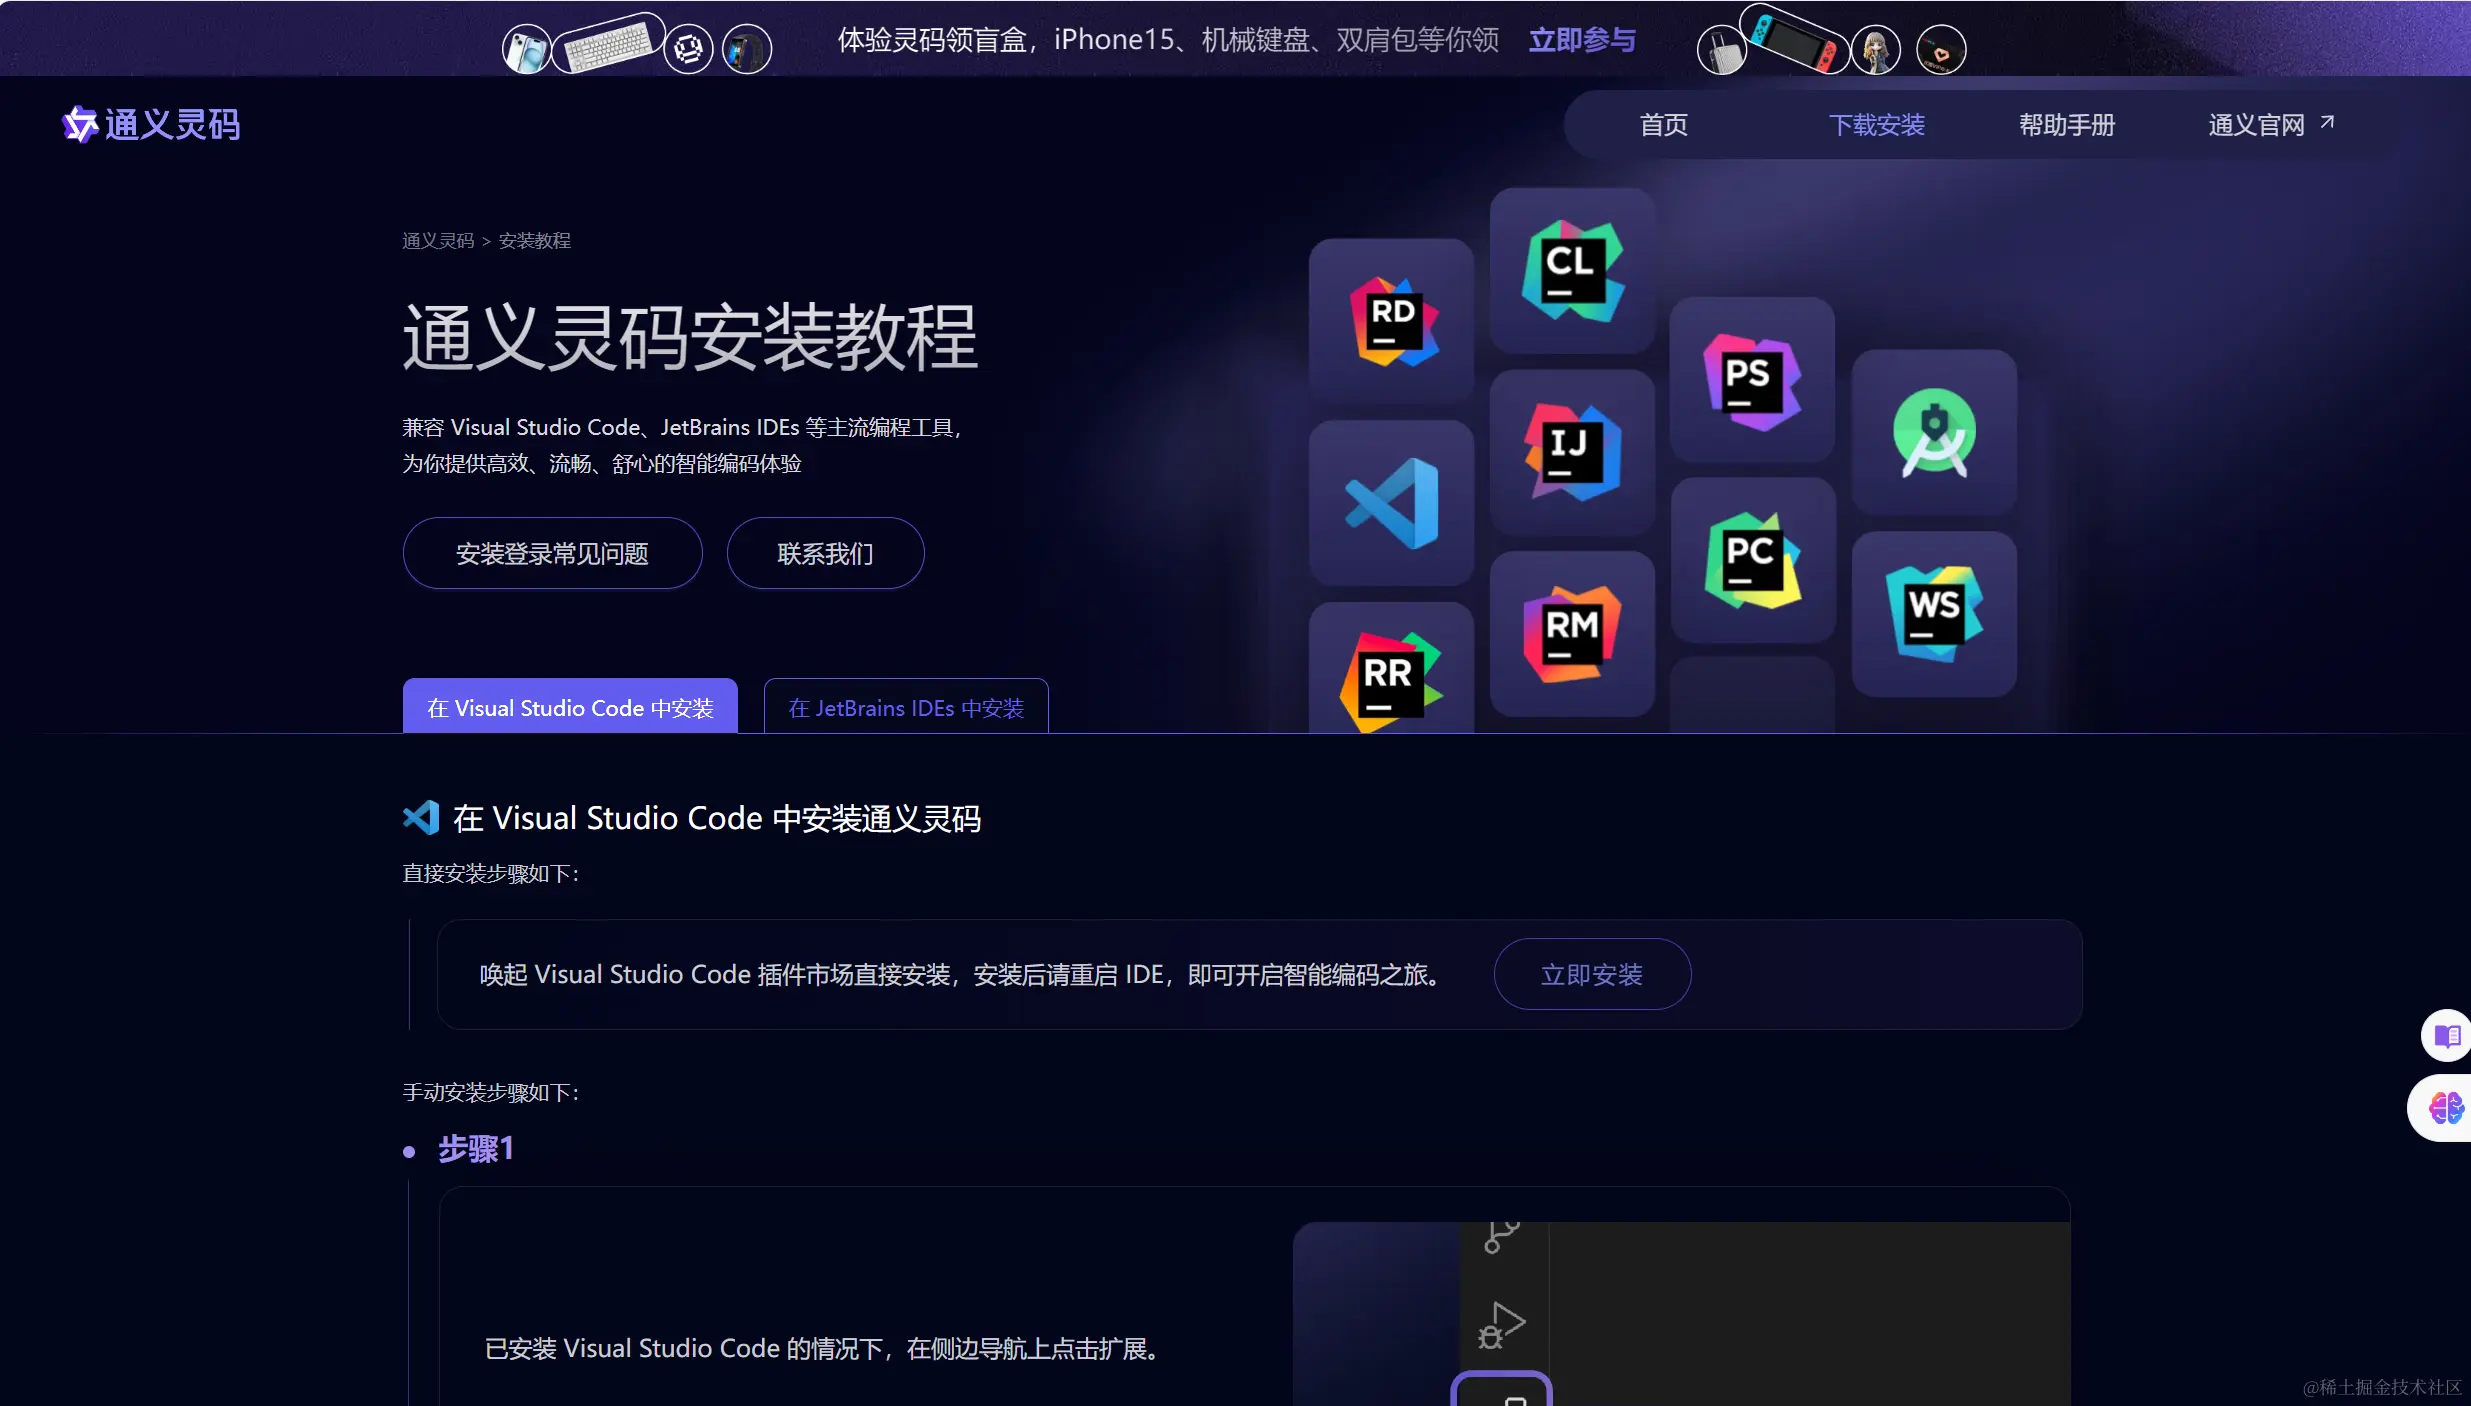This screenshot has width=2471, height=1406.
Task: Click the IntelliJ IDEA IJ icon tile
Action: tap(1572, 452)
